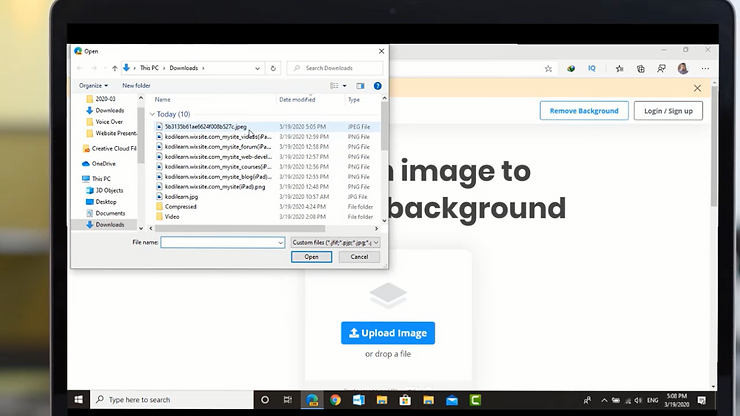740x416 pixels.
Task: Collapse the Today (10) group
Action: [x=152, y=114]
